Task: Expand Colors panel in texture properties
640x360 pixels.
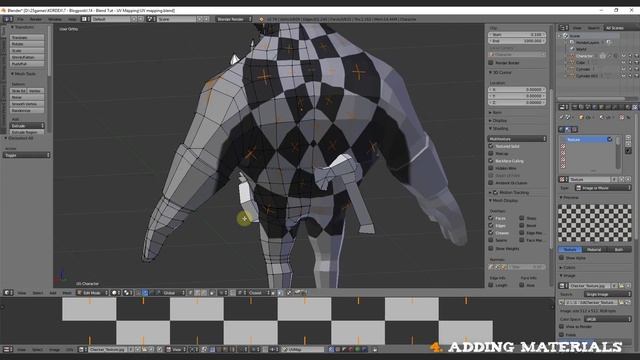Action: pos(567,267)
